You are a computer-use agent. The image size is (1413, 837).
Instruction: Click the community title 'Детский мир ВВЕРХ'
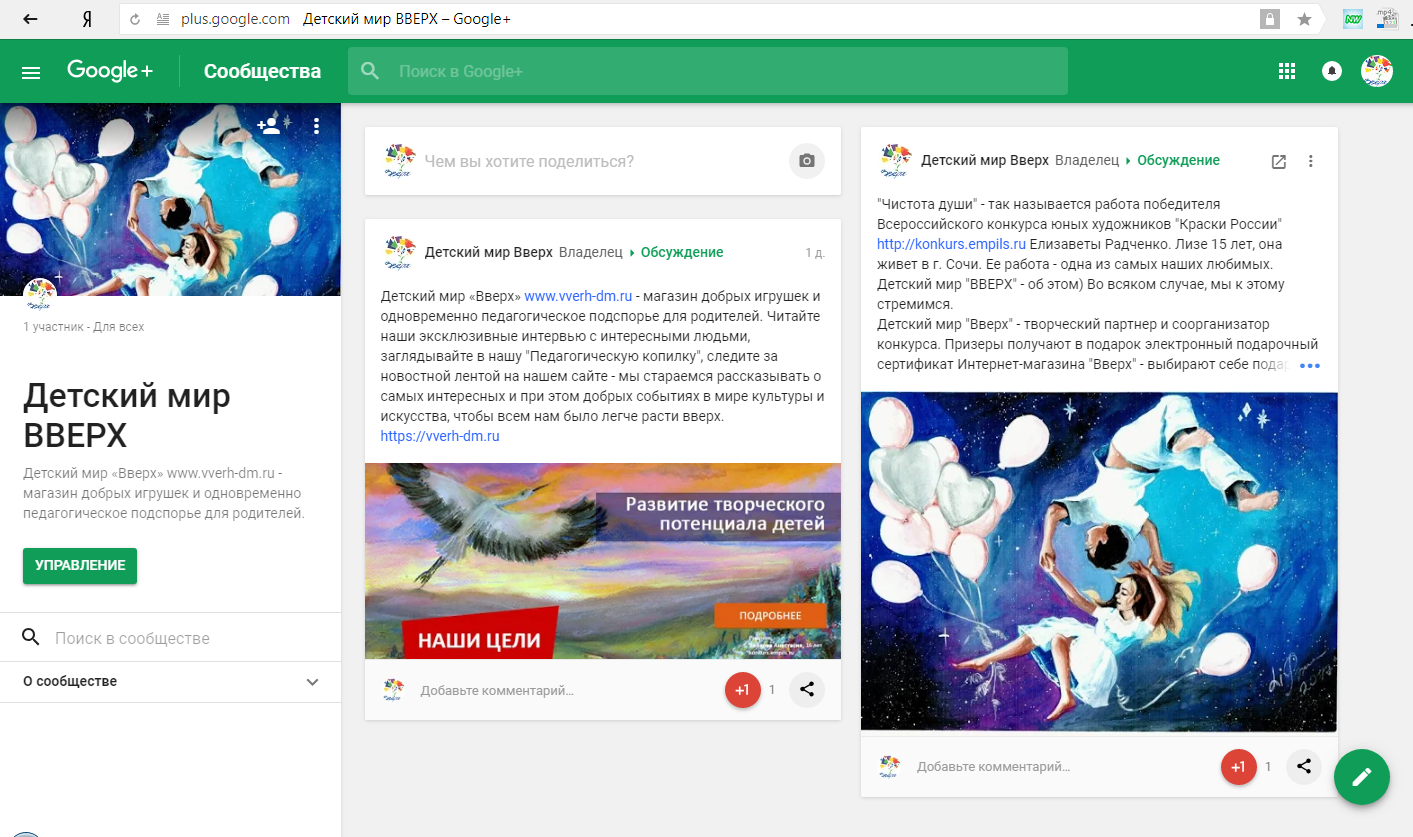(x=127, y=416)
